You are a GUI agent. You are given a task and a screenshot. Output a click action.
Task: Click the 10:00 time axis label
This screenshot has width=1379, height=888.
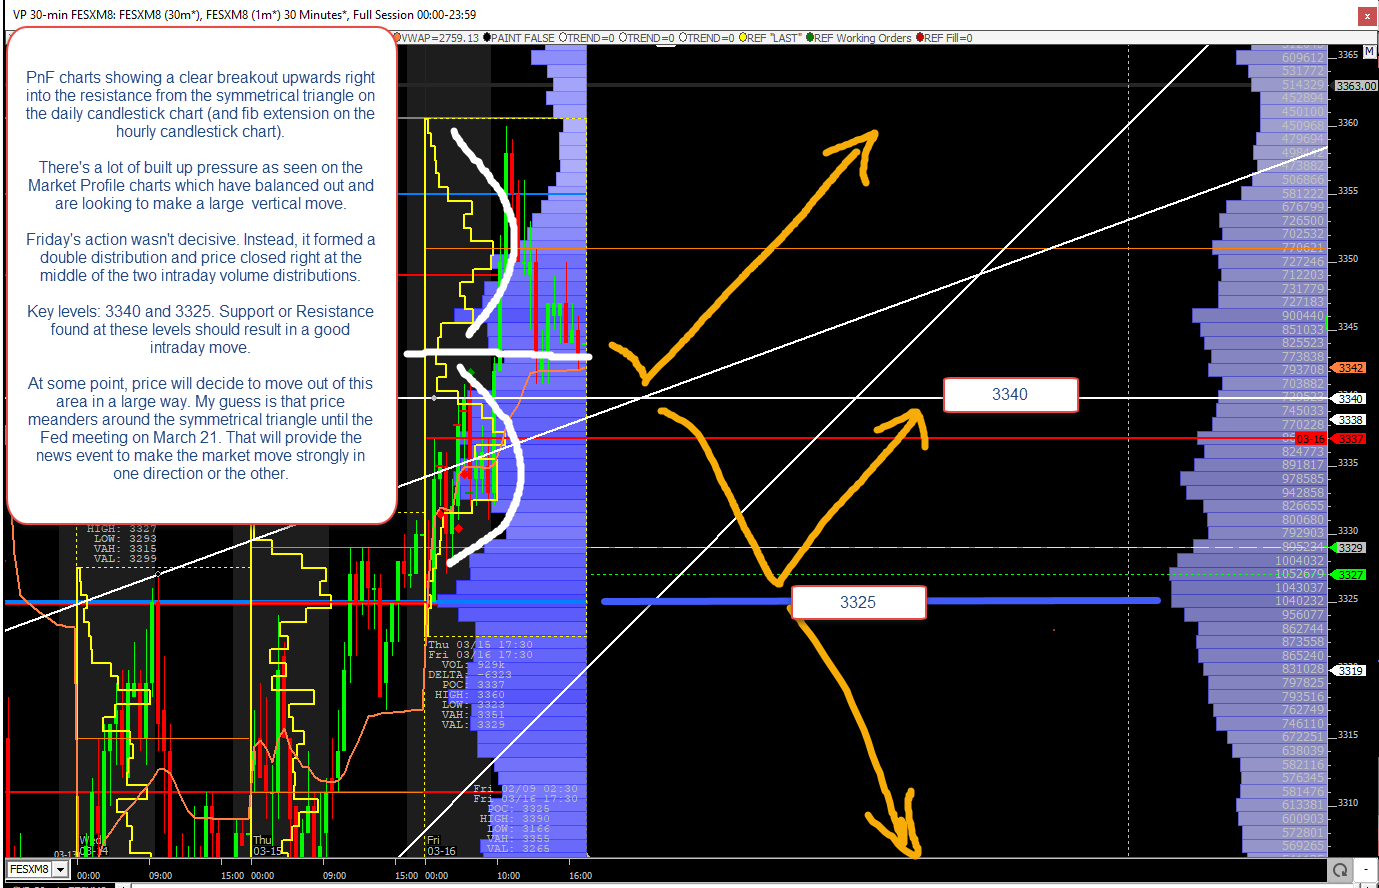pos(508,876)
